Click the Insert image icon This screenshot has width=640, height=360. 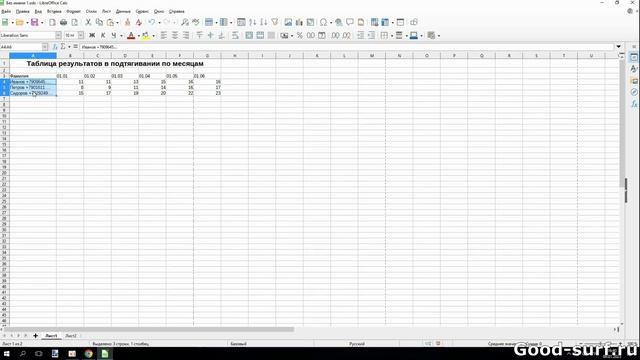point(288,22)
